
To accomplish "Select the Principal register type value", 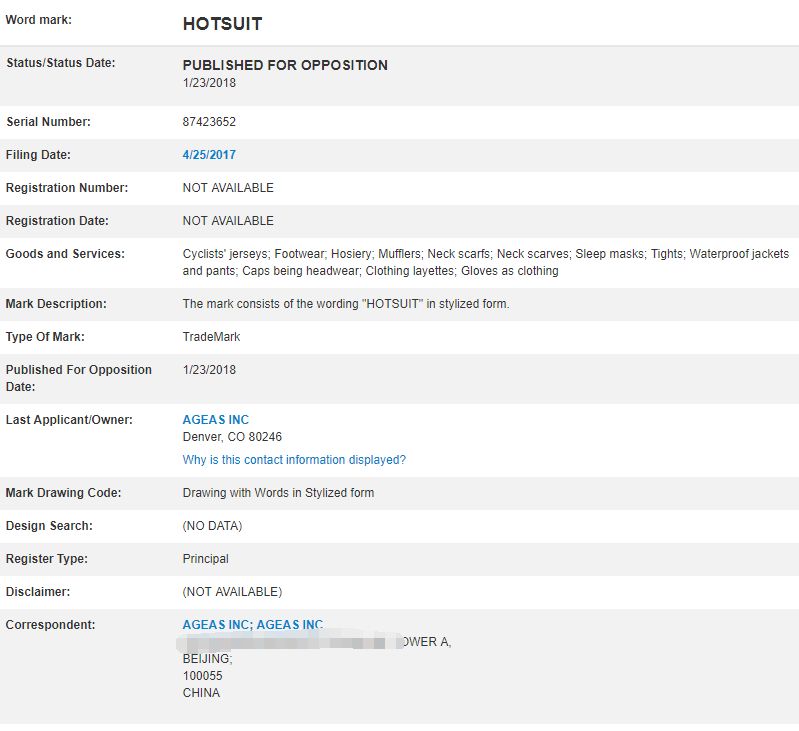I will 205,559.
